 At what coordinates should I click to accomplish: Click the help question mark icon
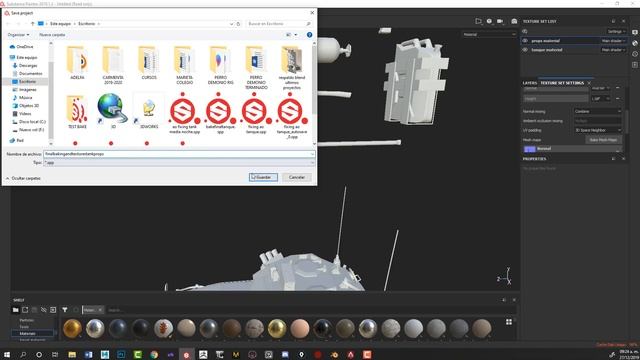point(309,35)
